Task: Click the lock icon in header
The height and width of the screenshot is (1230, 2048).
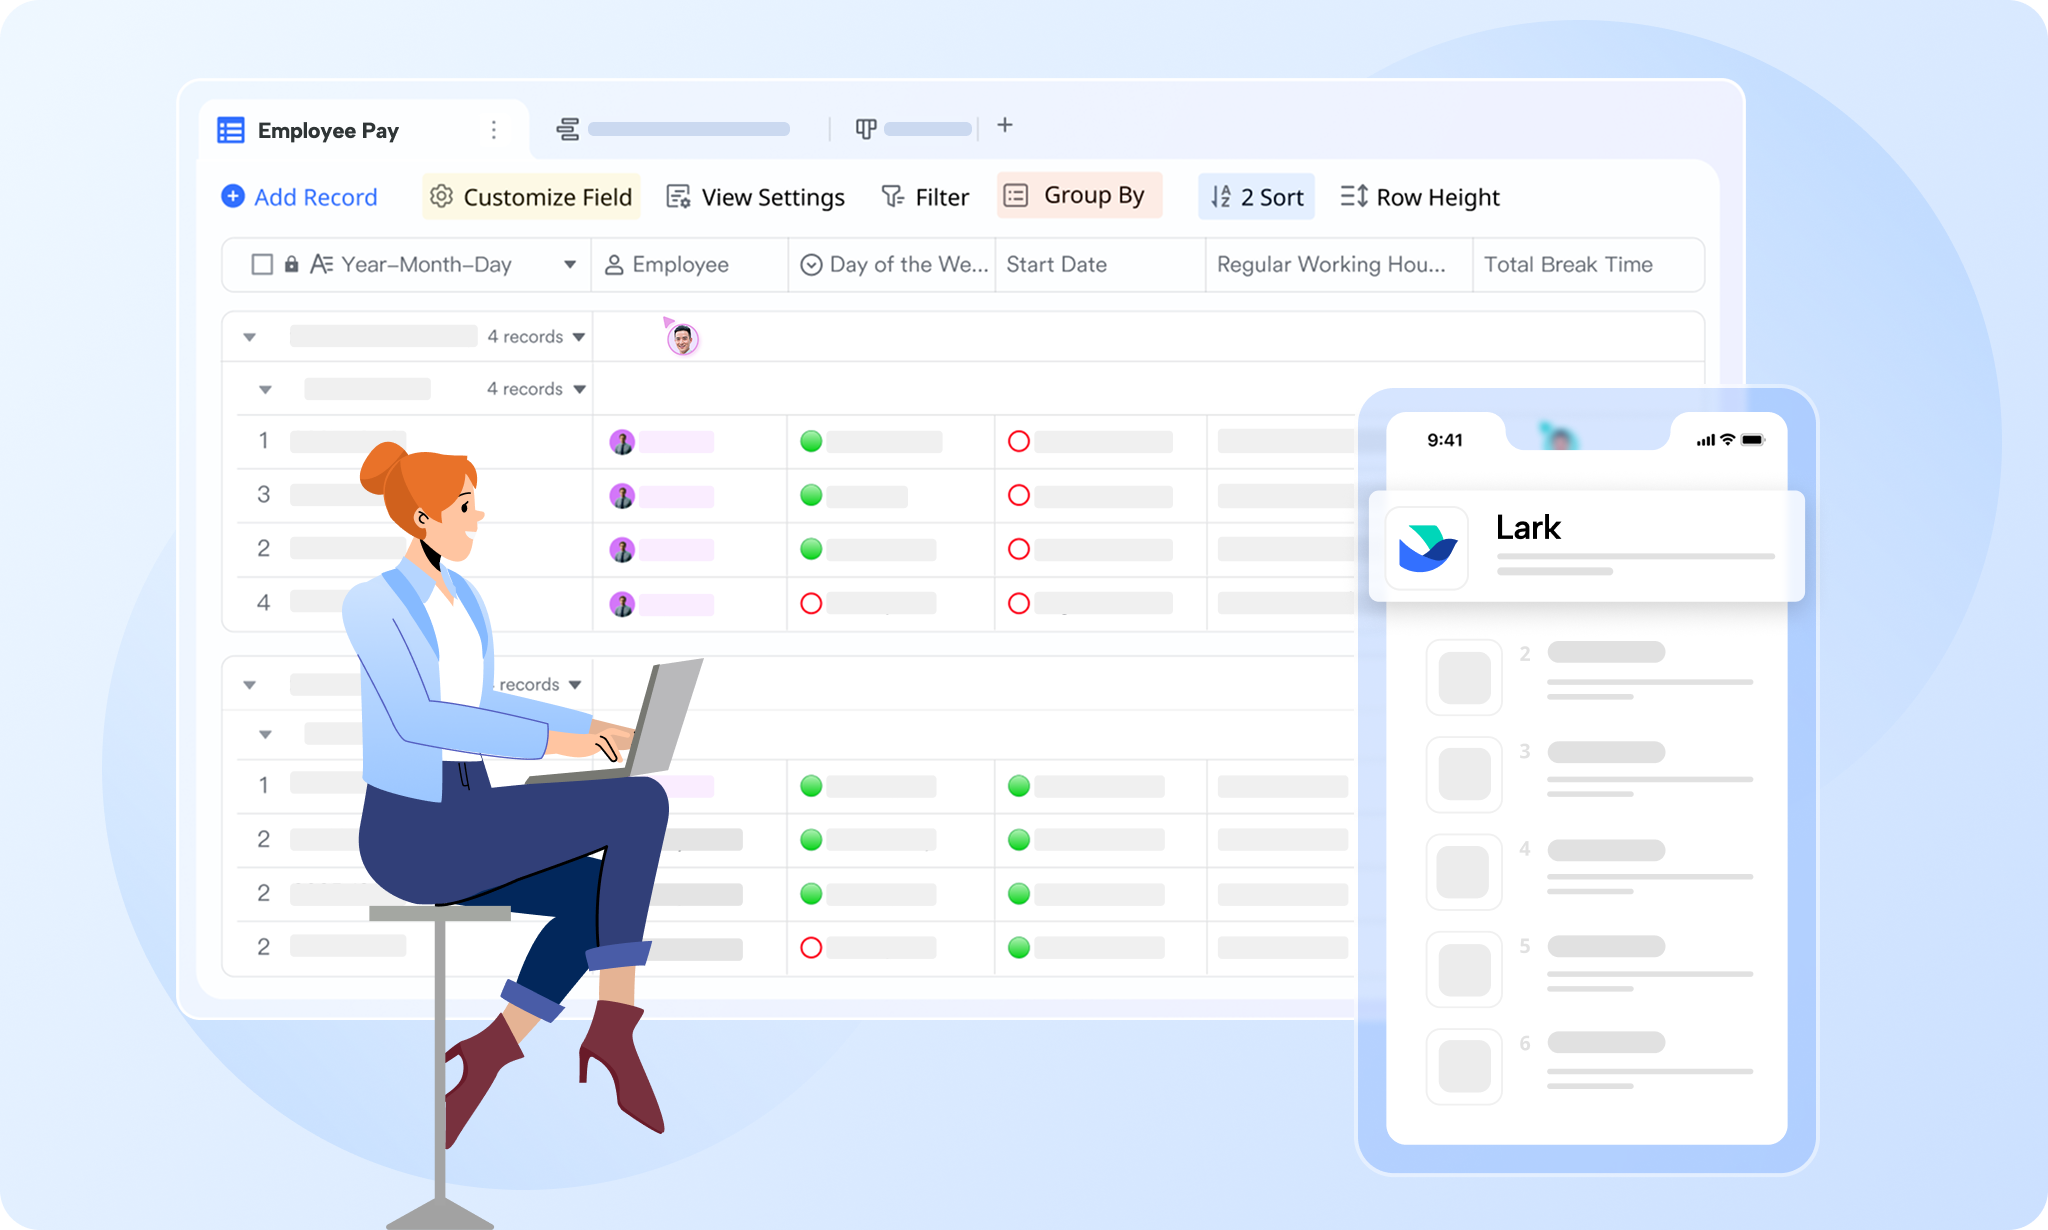Action: coord(291,264)
